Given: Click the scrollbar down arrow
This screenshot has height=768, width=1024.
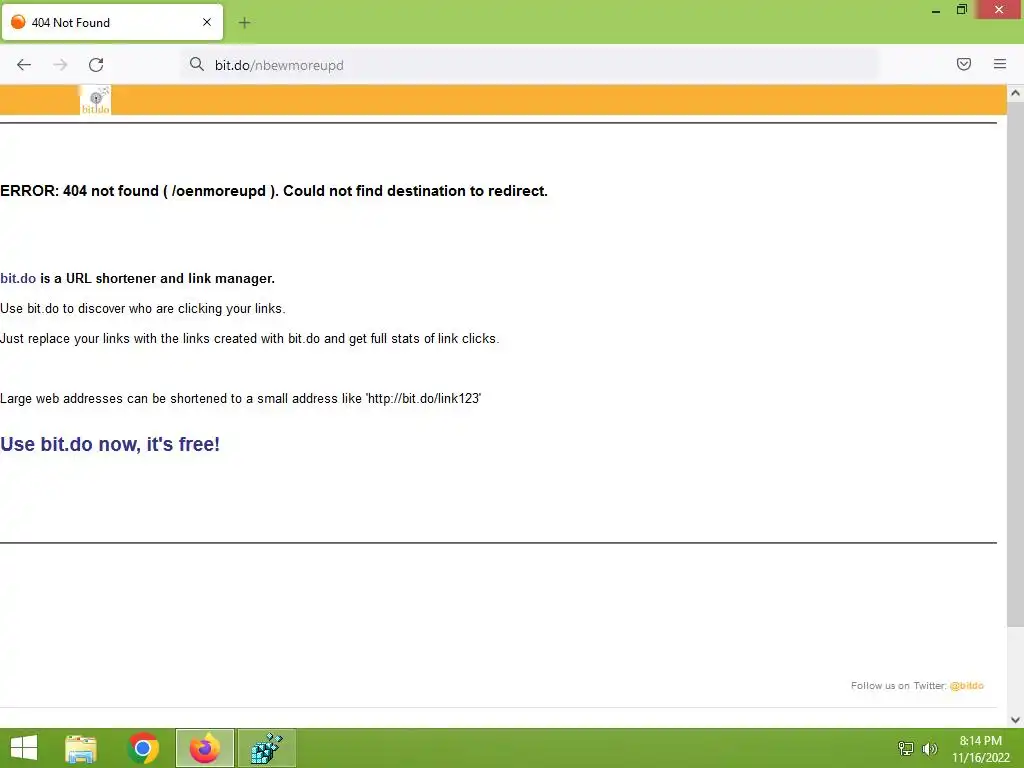Looking at the screenshot, I should [x=1015, y=720].
